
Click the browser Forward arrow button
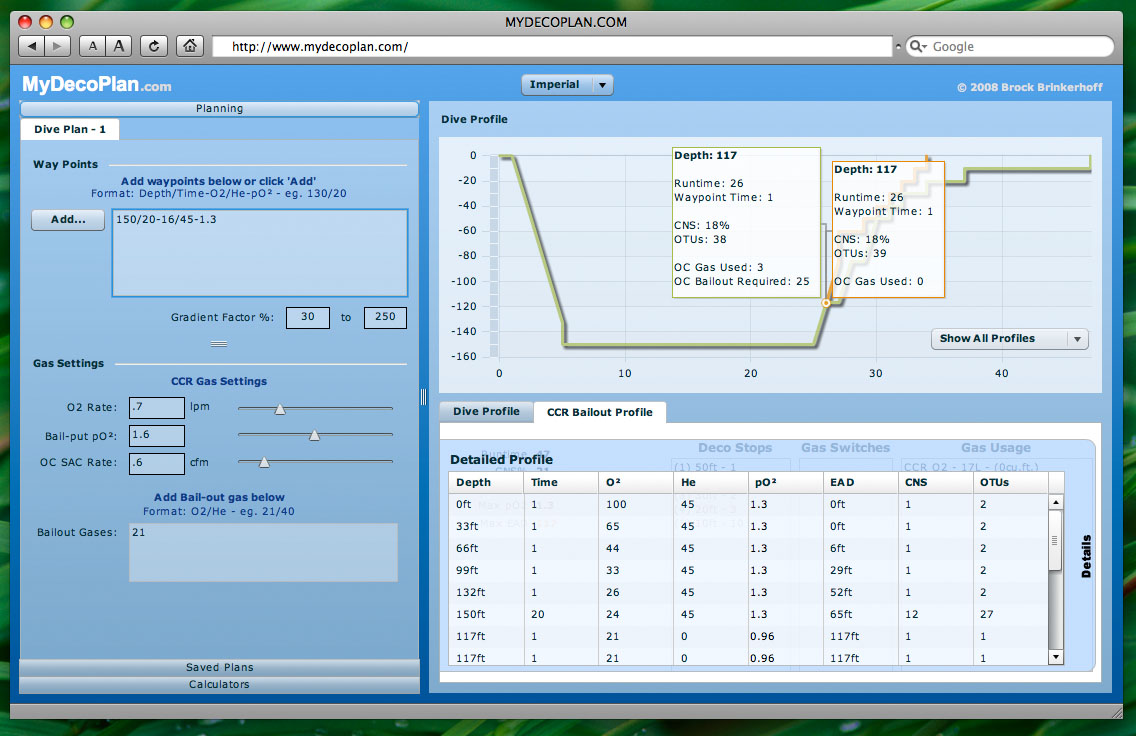[57, 46]
